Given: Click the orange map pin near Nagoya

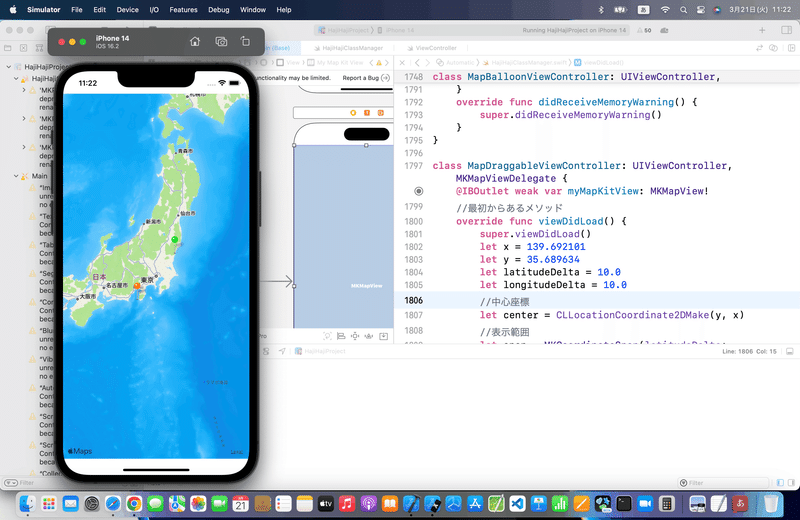Looking at the screenshot, I should coord(137,286).
